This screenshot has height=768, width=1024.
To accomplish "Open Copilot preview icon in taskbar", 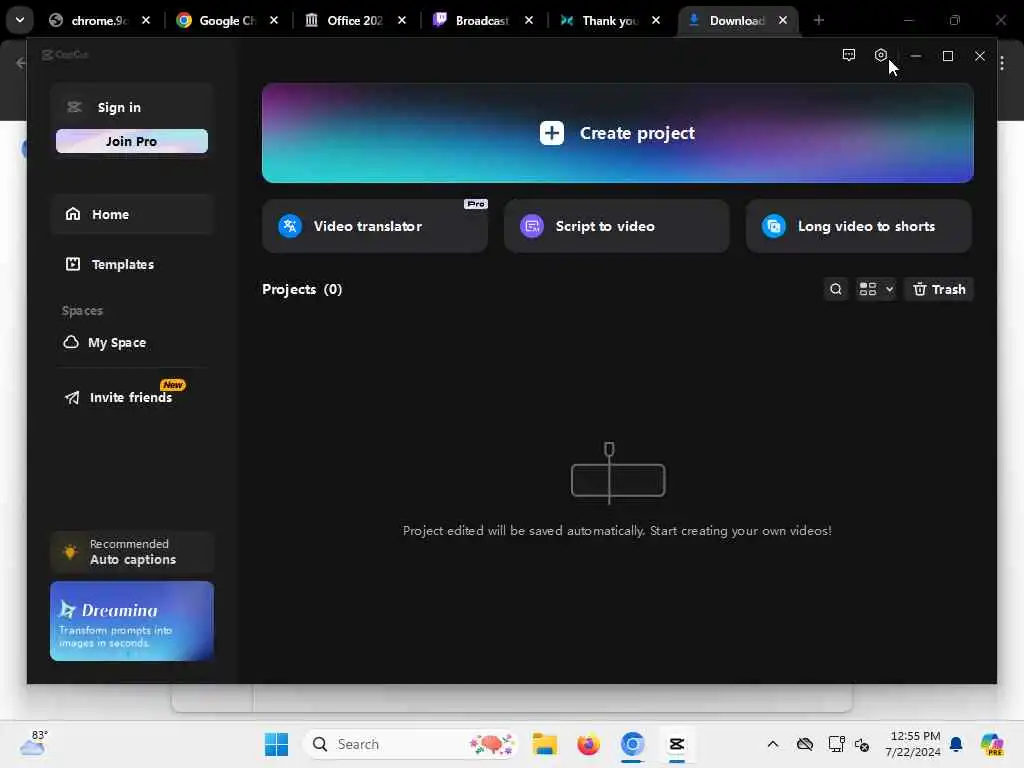I will 991,744.
